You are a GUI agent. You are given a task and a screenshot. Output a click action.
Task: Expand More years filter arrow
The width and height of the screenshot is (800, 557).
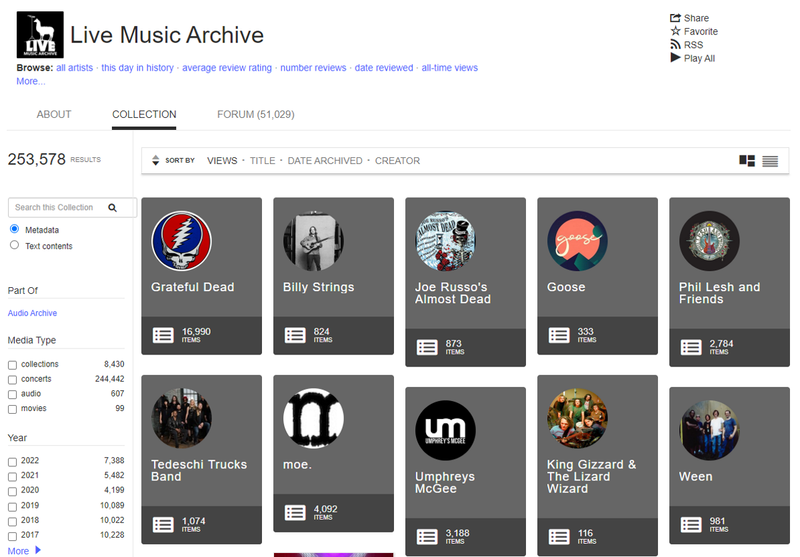click(38, 550)
